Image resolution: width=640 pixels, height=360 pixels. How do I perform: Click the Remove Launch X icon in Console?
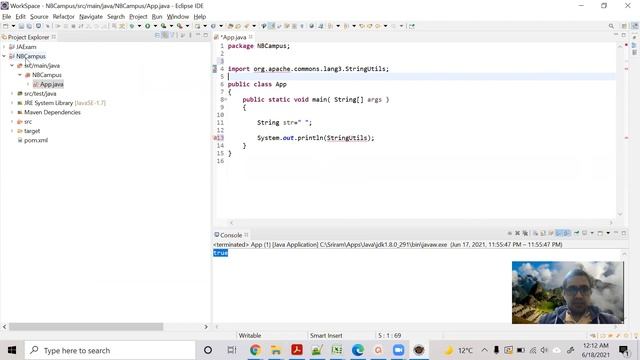(517, 233)
